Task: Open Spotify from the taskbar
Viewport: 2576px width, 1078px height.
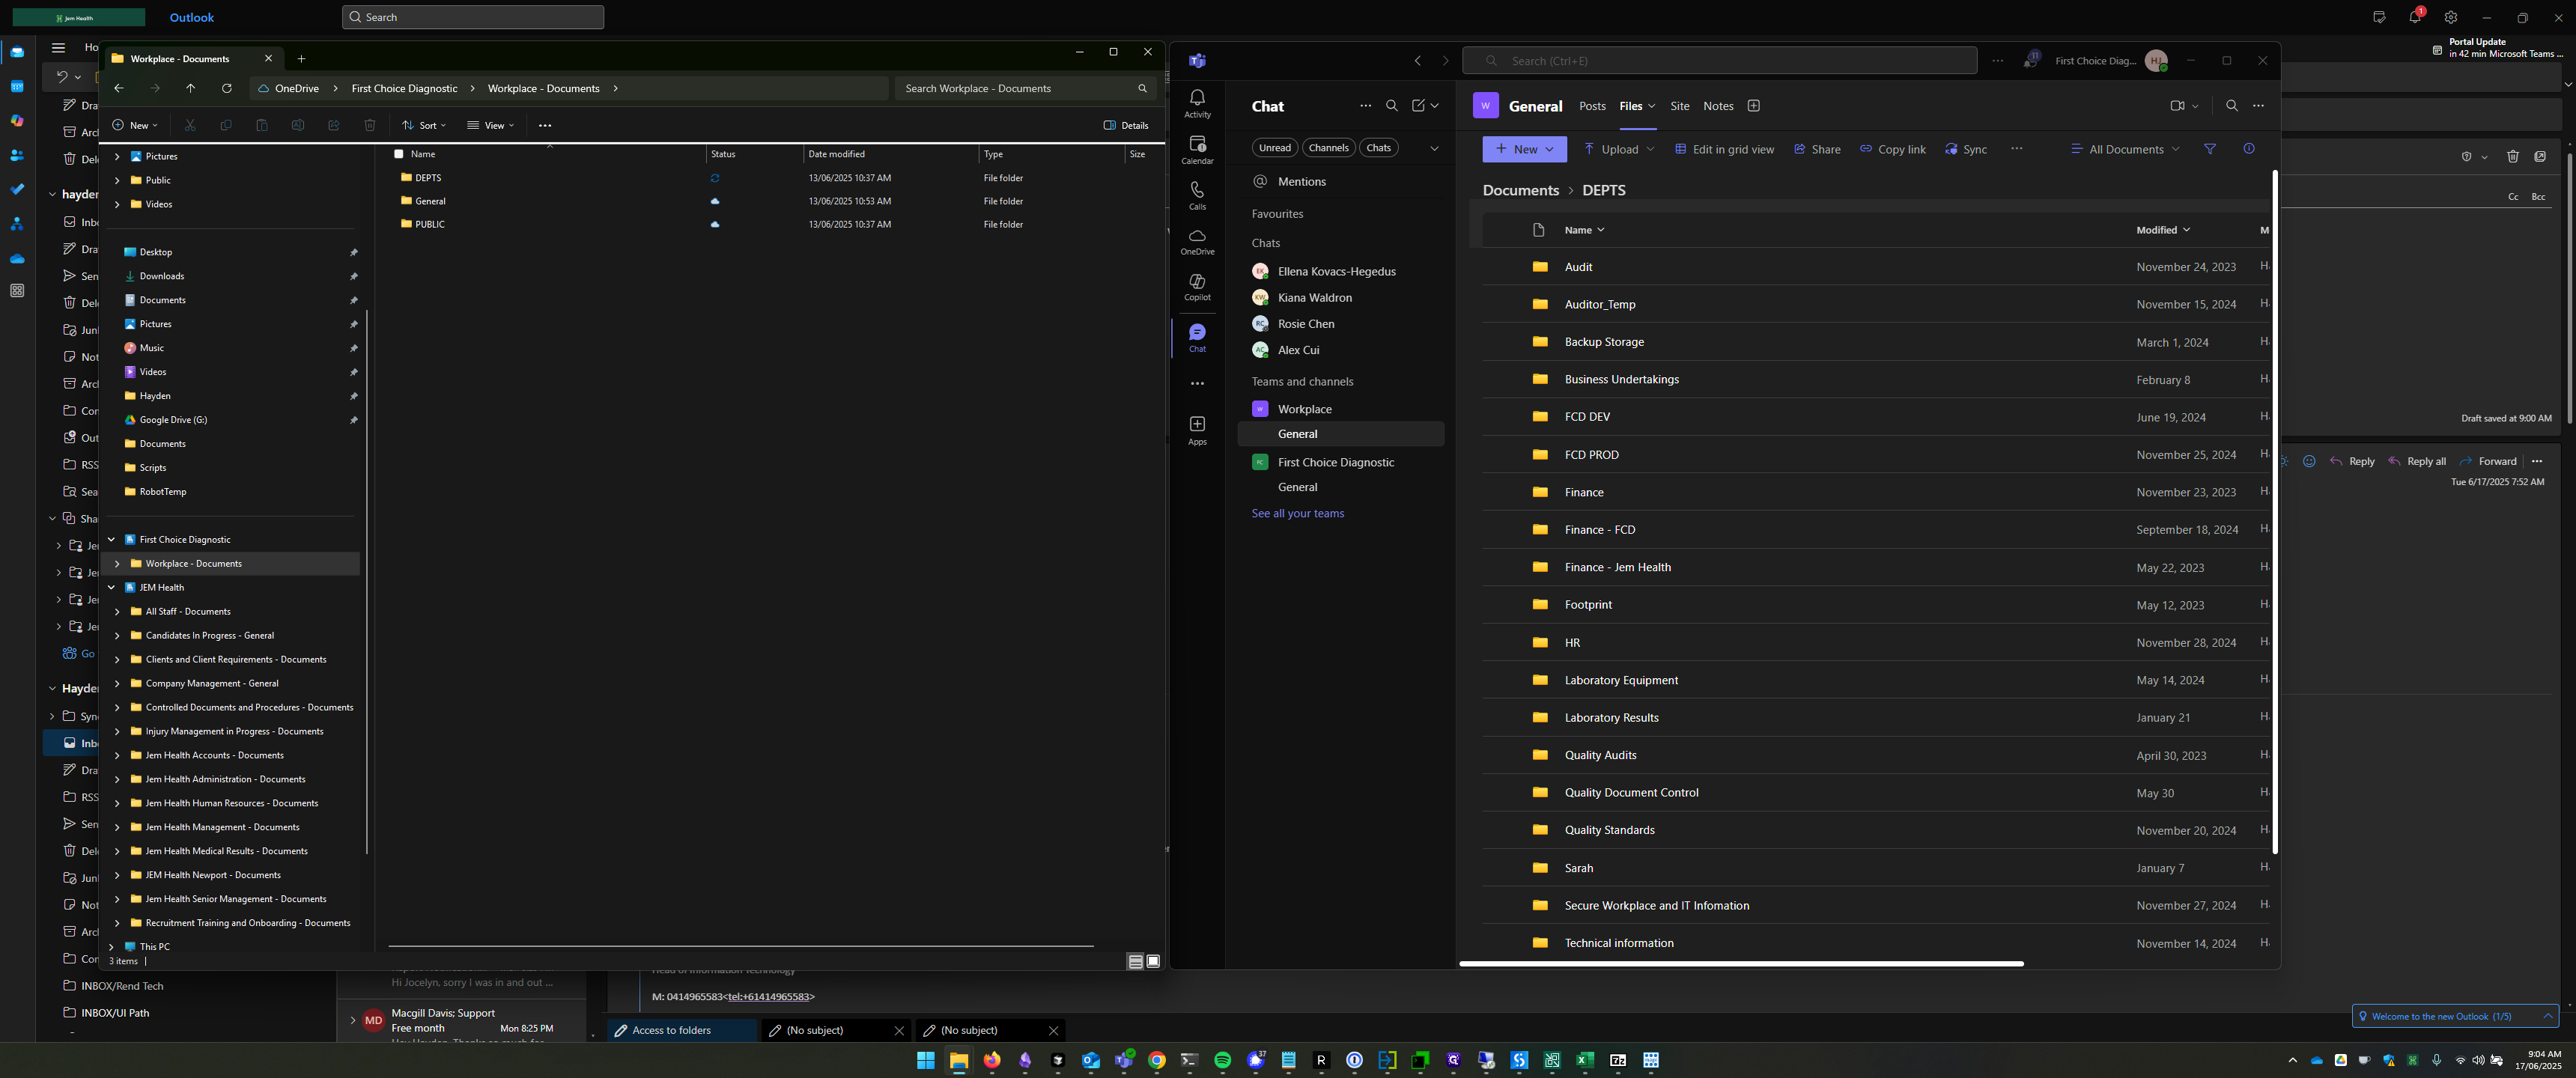Action: (x=1222, y=1061)
